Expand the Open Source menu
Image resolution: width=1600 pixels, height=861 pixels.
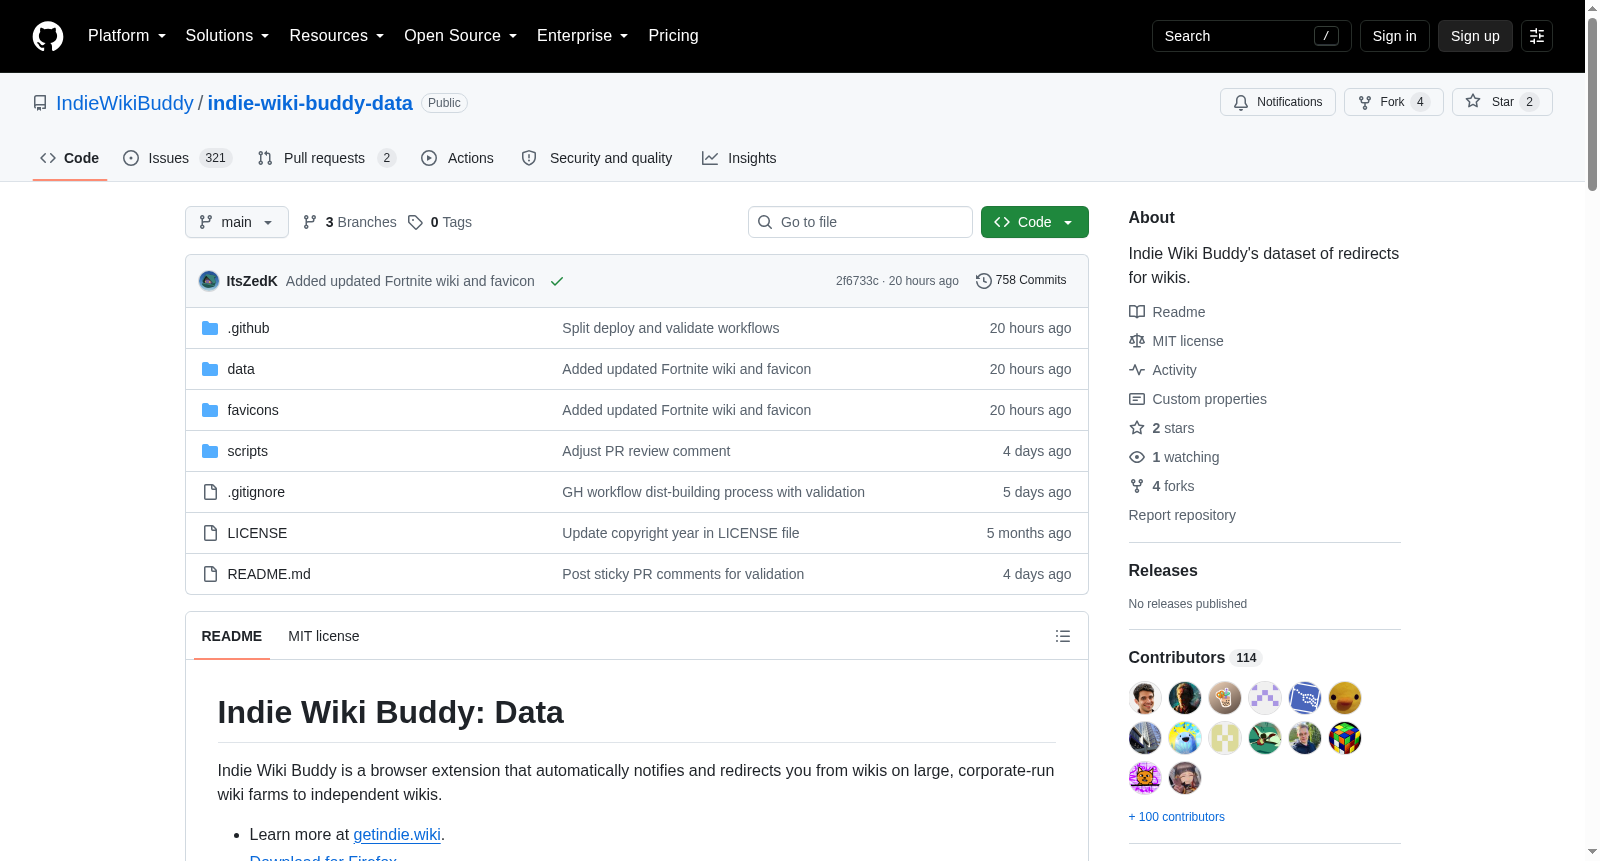461,36
